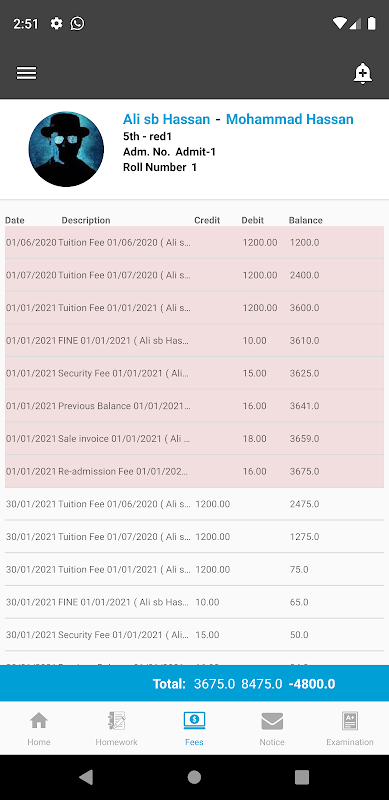Select the 30/01/2021 Security Fee credit row

[194, 635]
